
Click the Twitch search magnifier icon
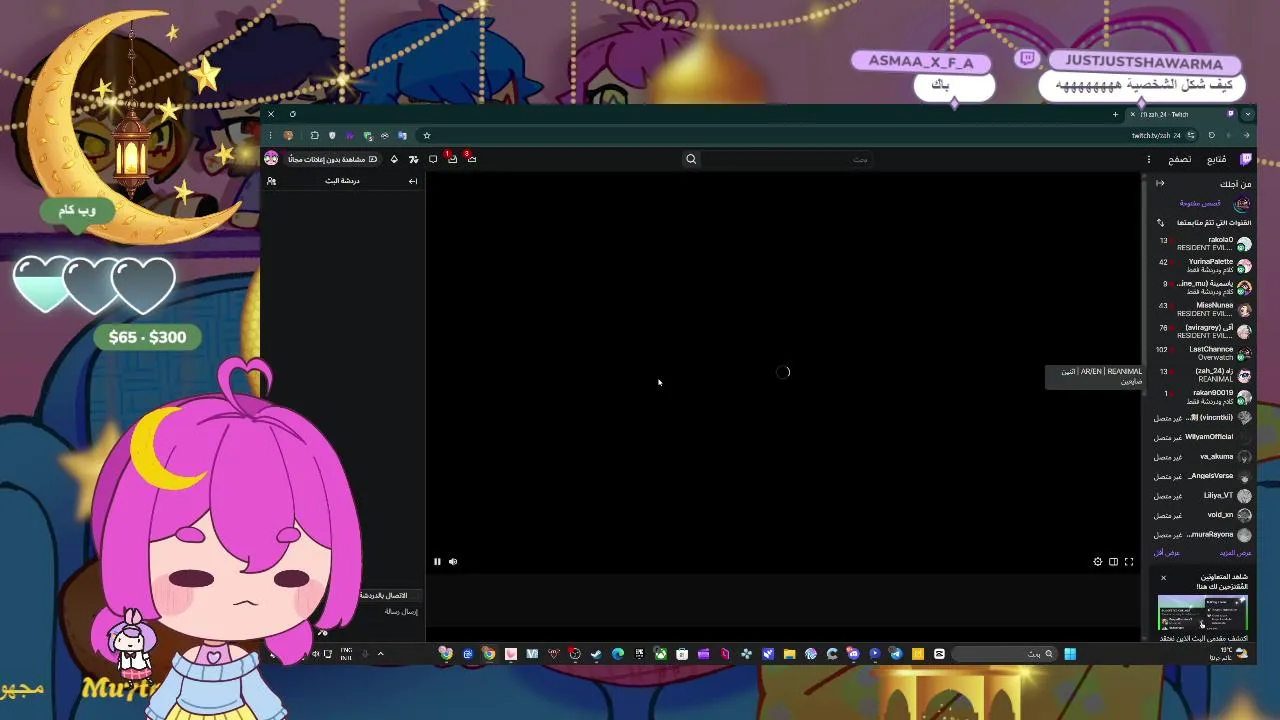[x=691, y=159]
